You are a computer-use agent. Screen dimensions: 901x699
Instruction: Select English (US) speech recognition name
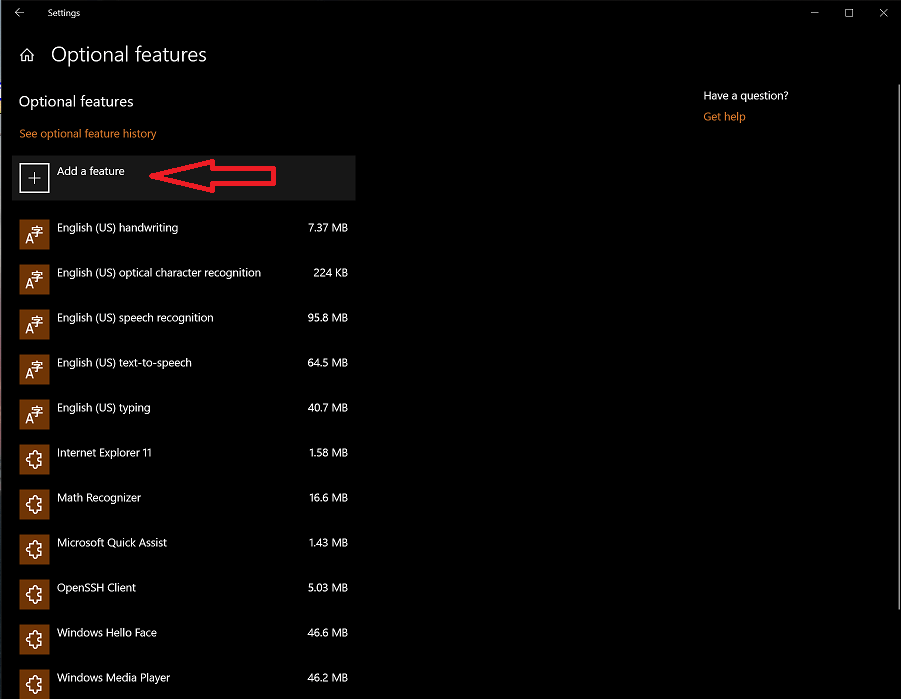coord(135,318)
